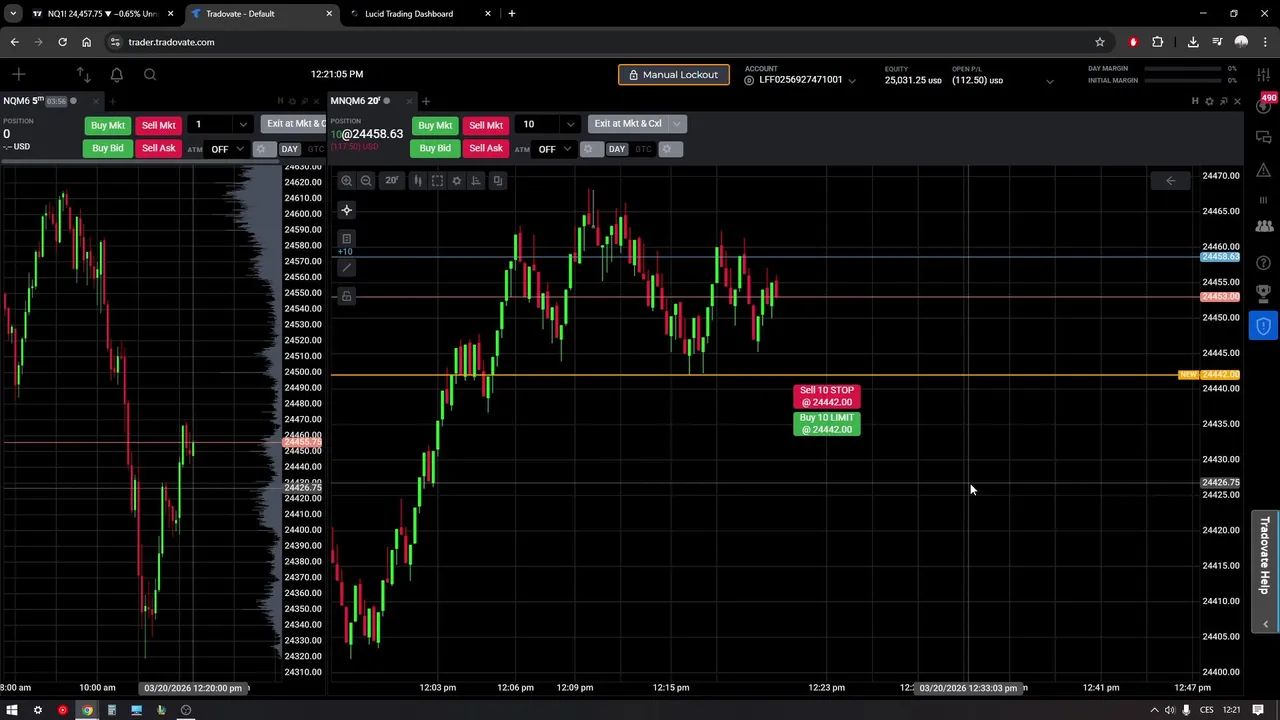The width and height of the screenshot is (1280, 720).
Task: Open the blue shield sidebar icon
Action: point(1264,326)
